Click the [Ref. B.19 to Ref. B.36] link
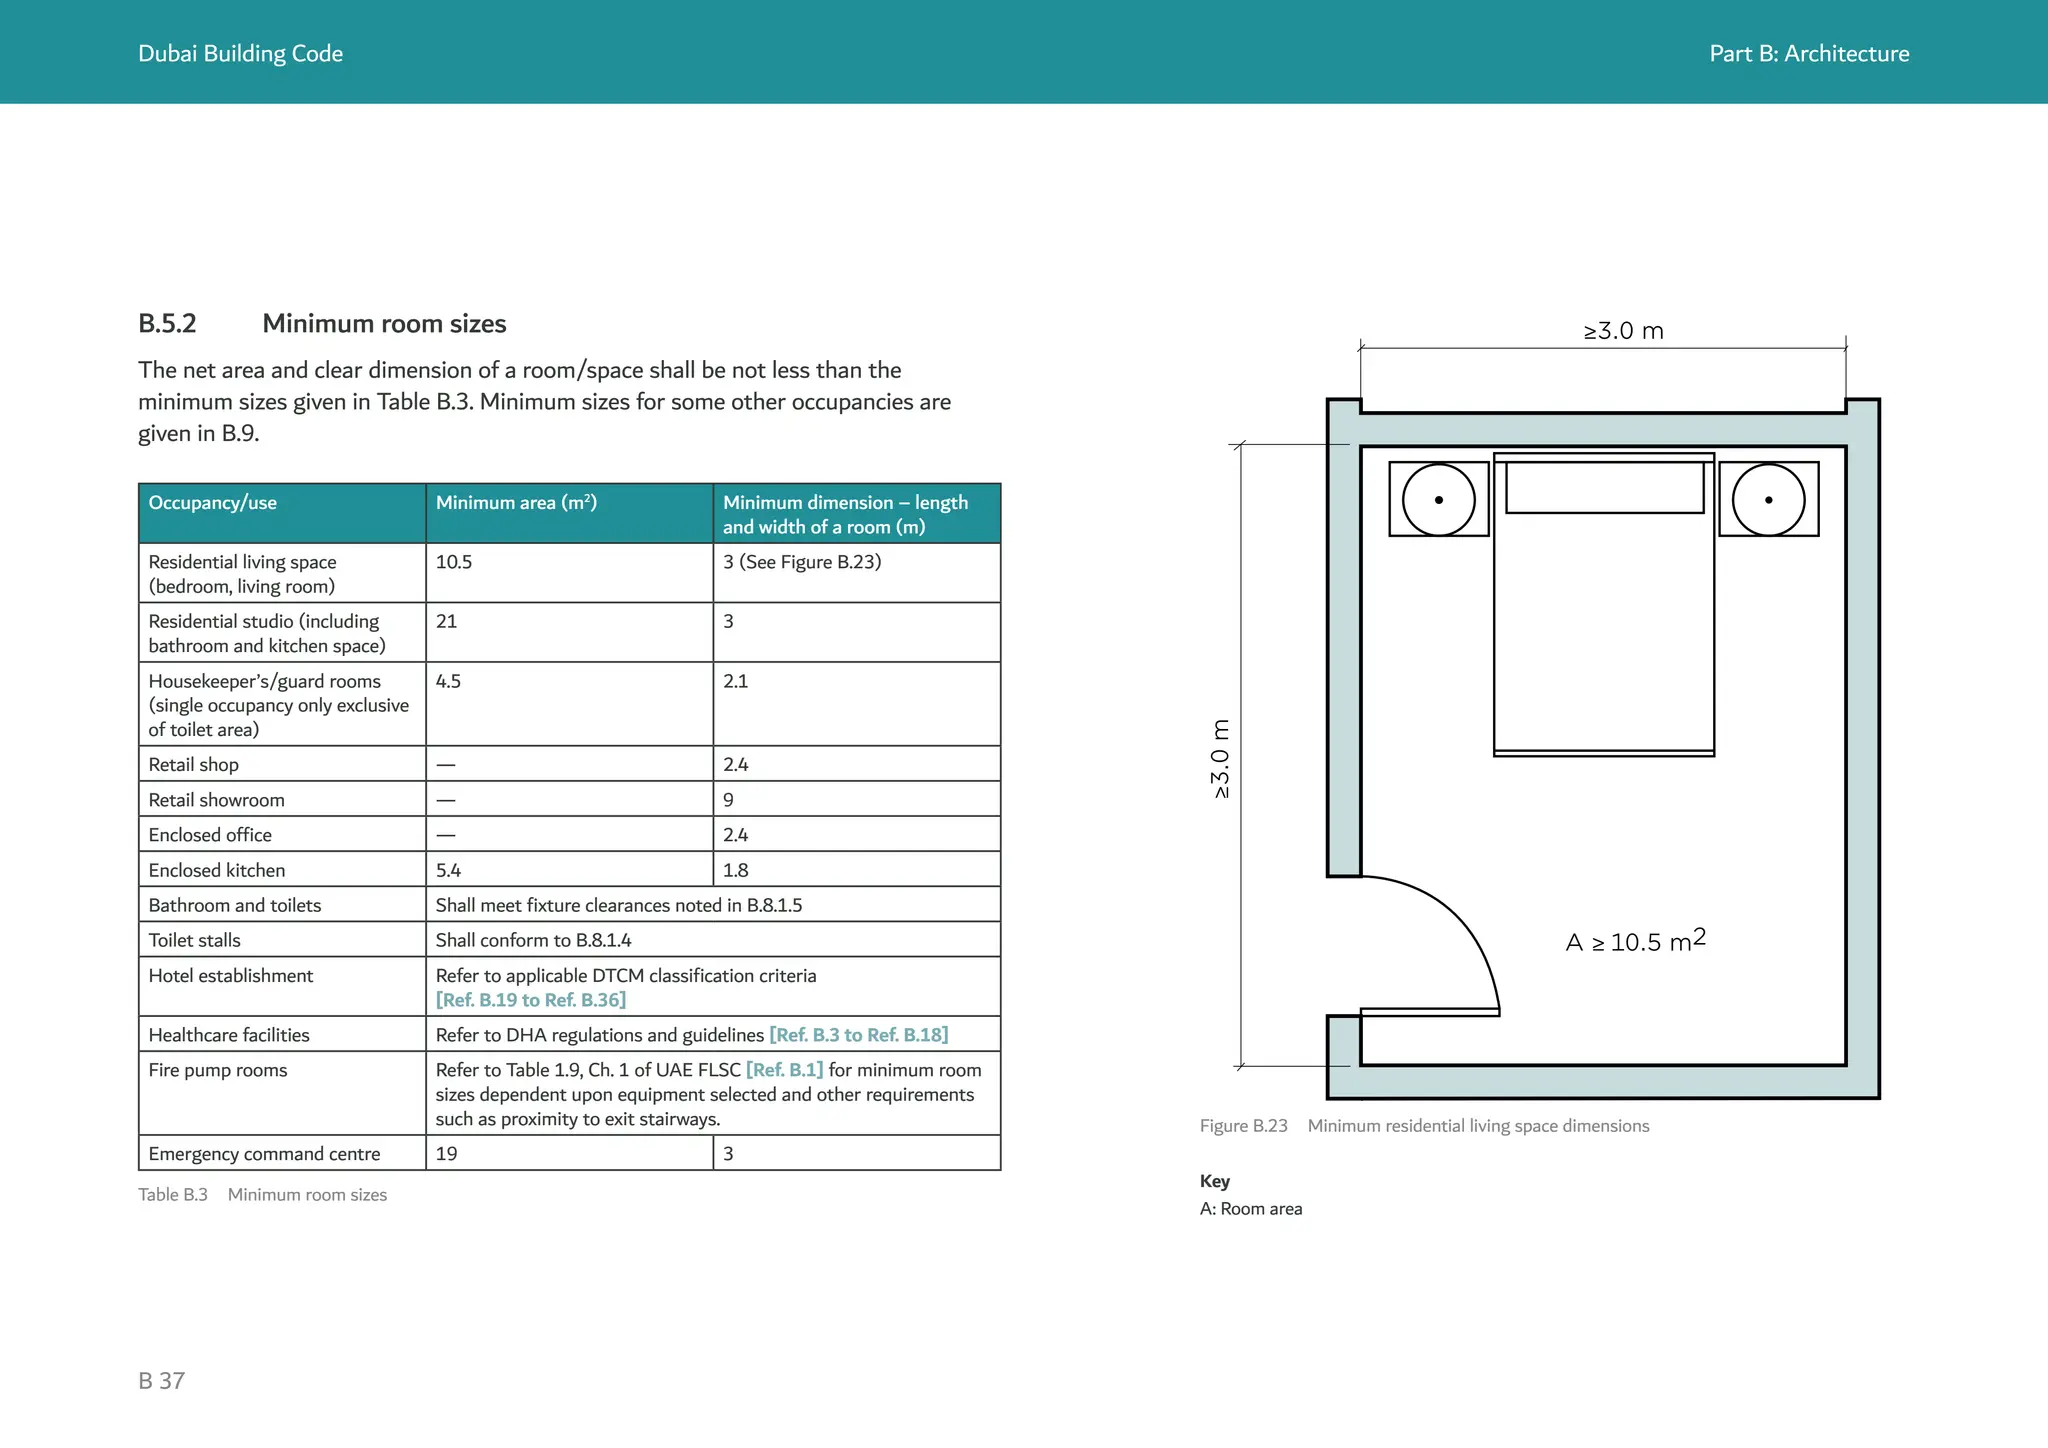 530,1000
